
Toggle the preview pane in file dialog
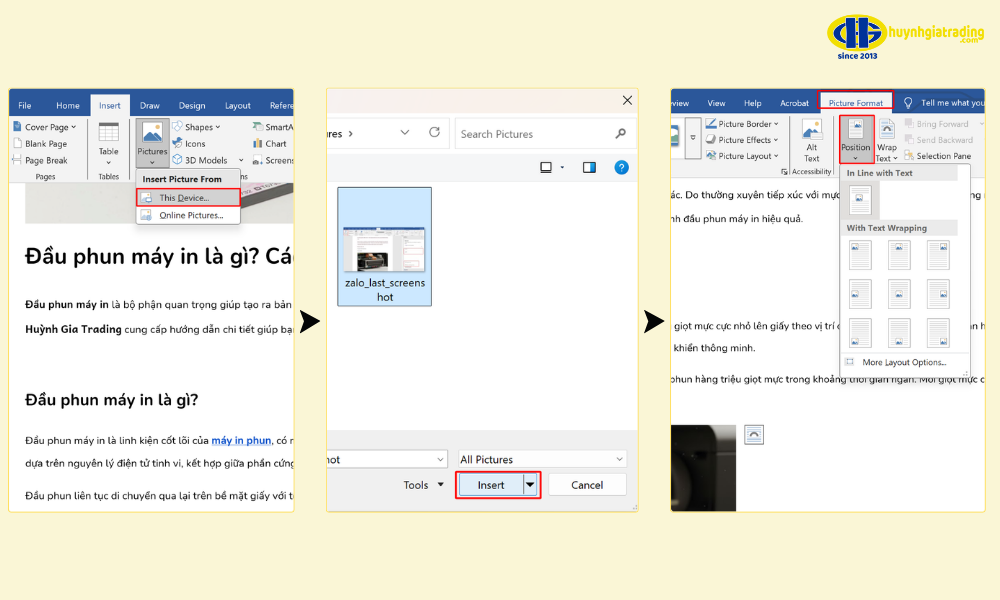[589, 167]
